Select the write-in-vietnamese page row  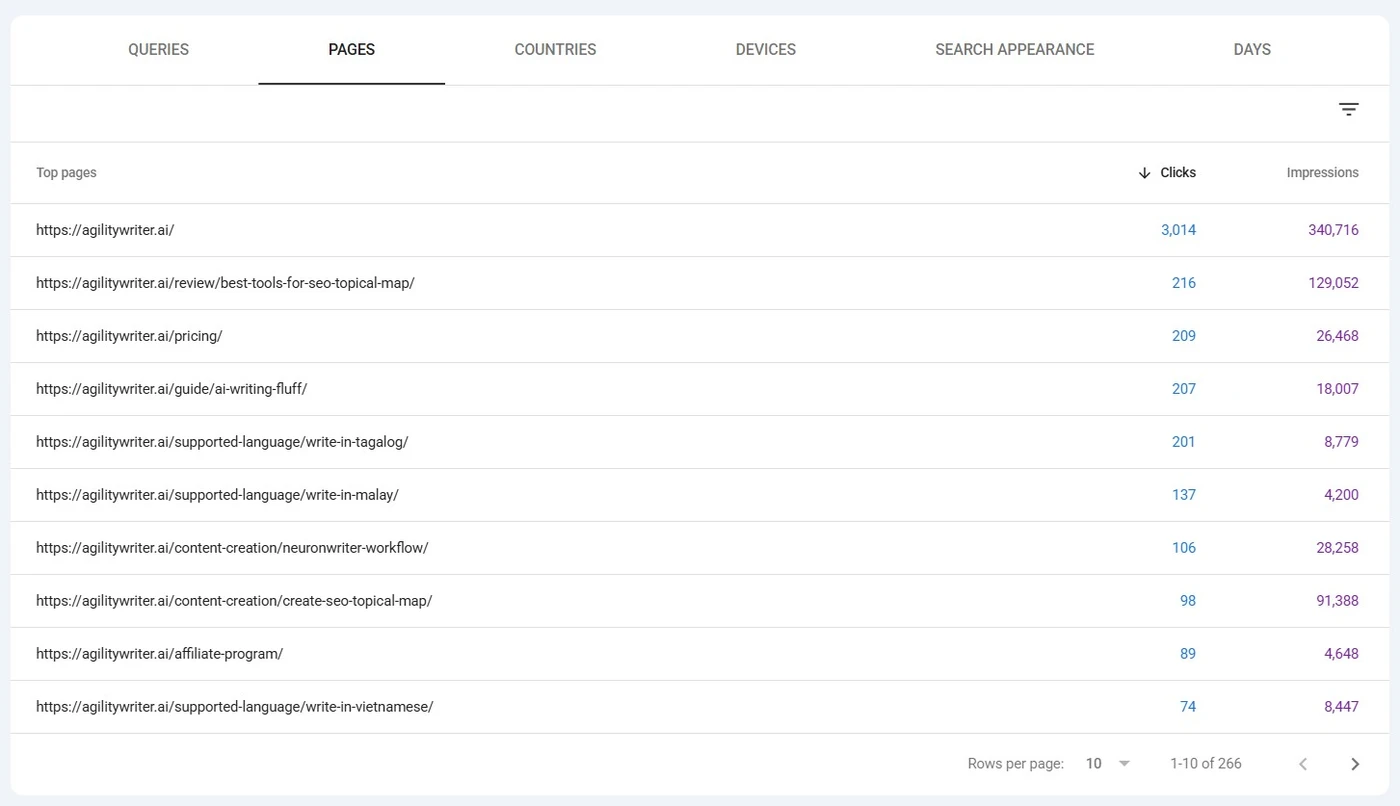(700, 707)
